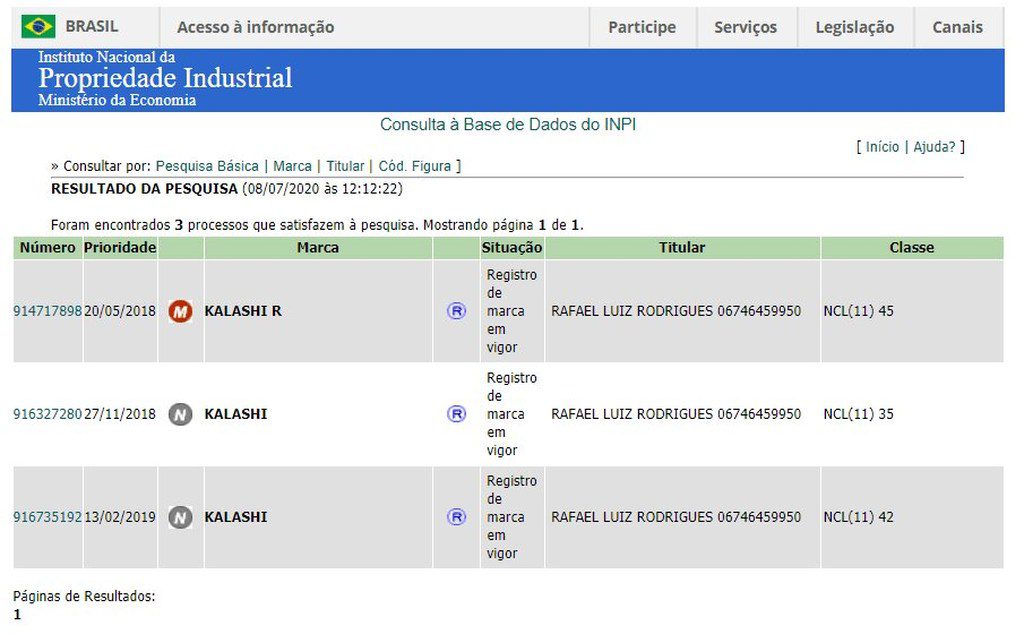Search by Titular link
The image size is (1024, 634).
[345, 166]
